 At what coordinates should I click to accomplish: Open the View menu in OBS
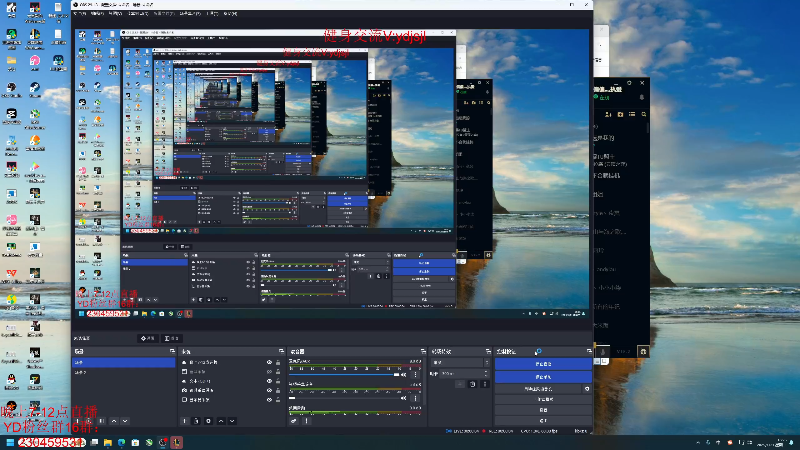[116, 14]
